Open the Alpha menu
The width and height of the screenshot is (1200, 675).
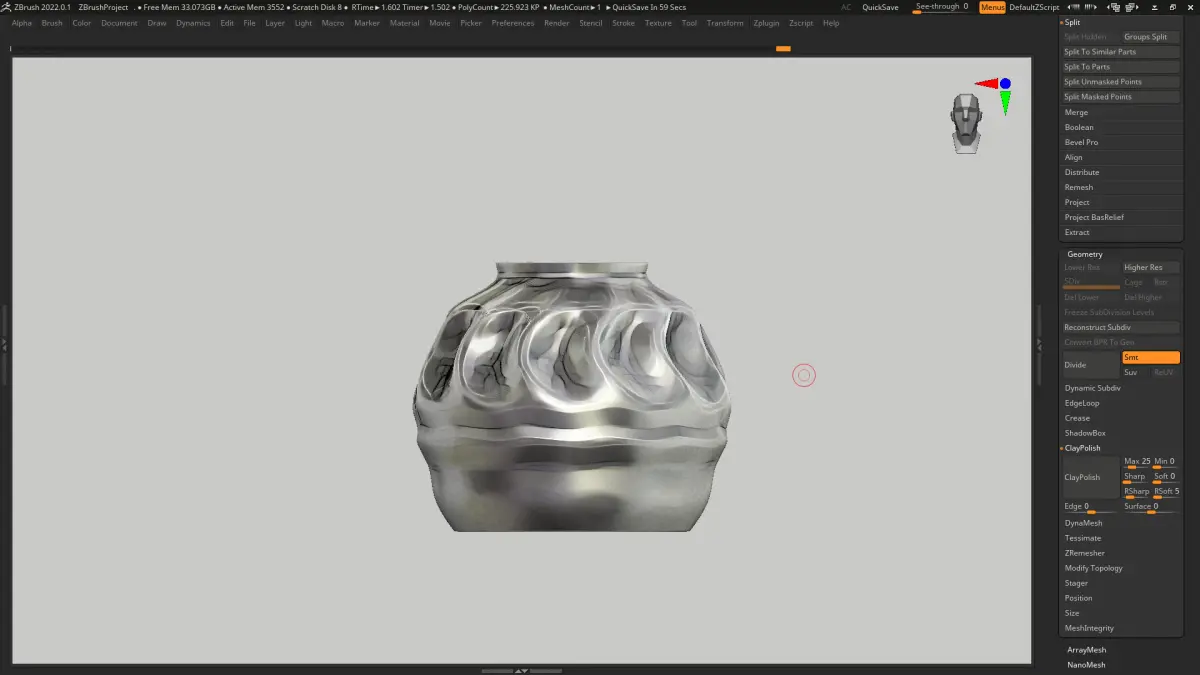(x=22, y=23)
